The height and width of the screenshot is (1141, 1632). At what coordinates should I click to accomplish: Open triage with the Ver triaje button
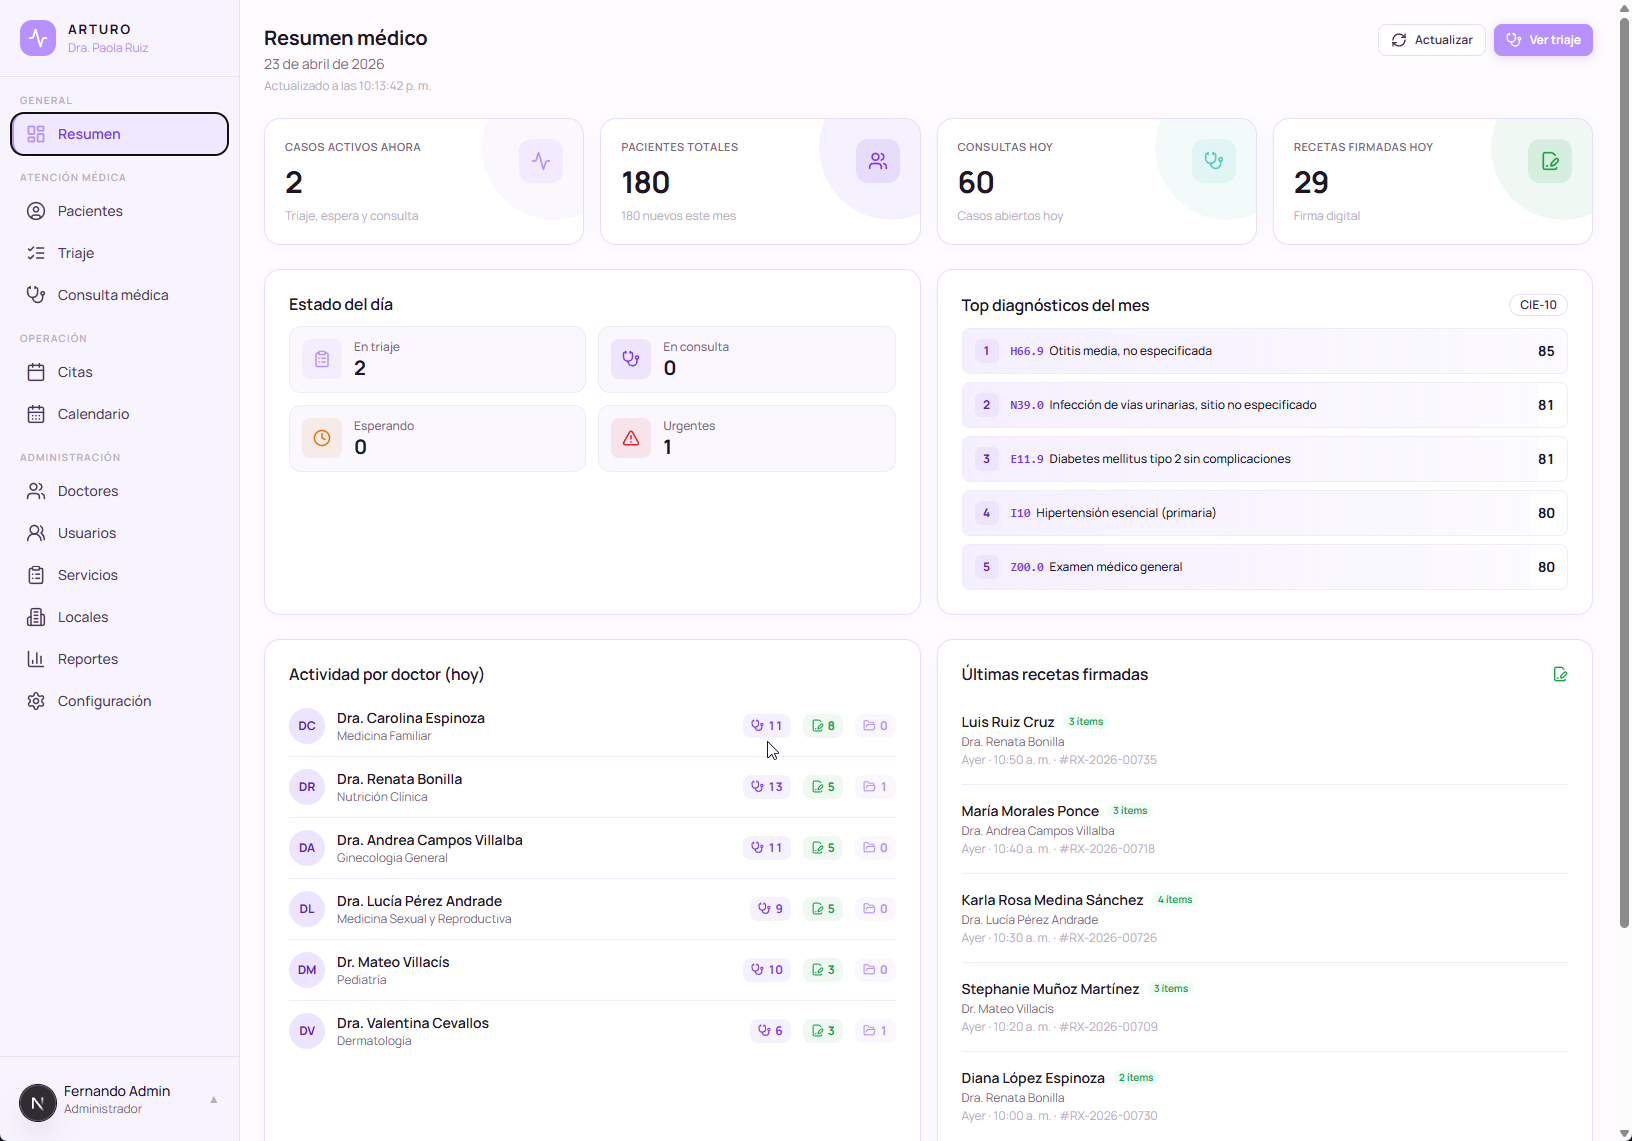1543,40
